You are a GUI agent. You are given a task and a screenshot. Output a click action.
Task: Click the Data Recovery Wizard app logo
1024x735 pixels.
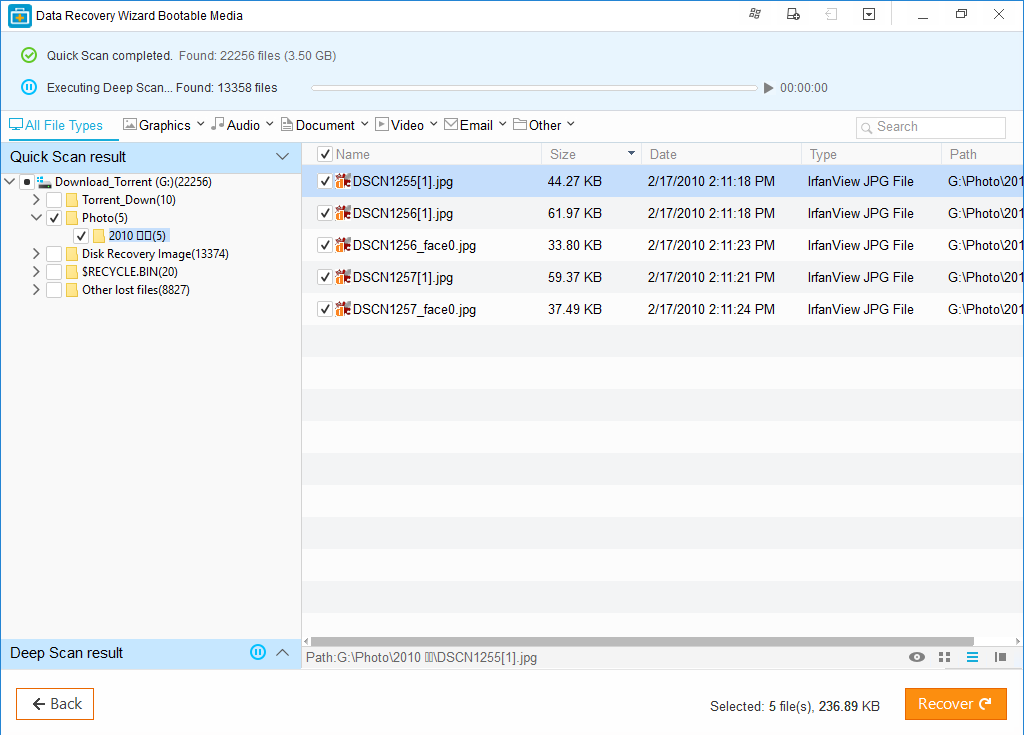pyautogui.click(x=20, y=16)
